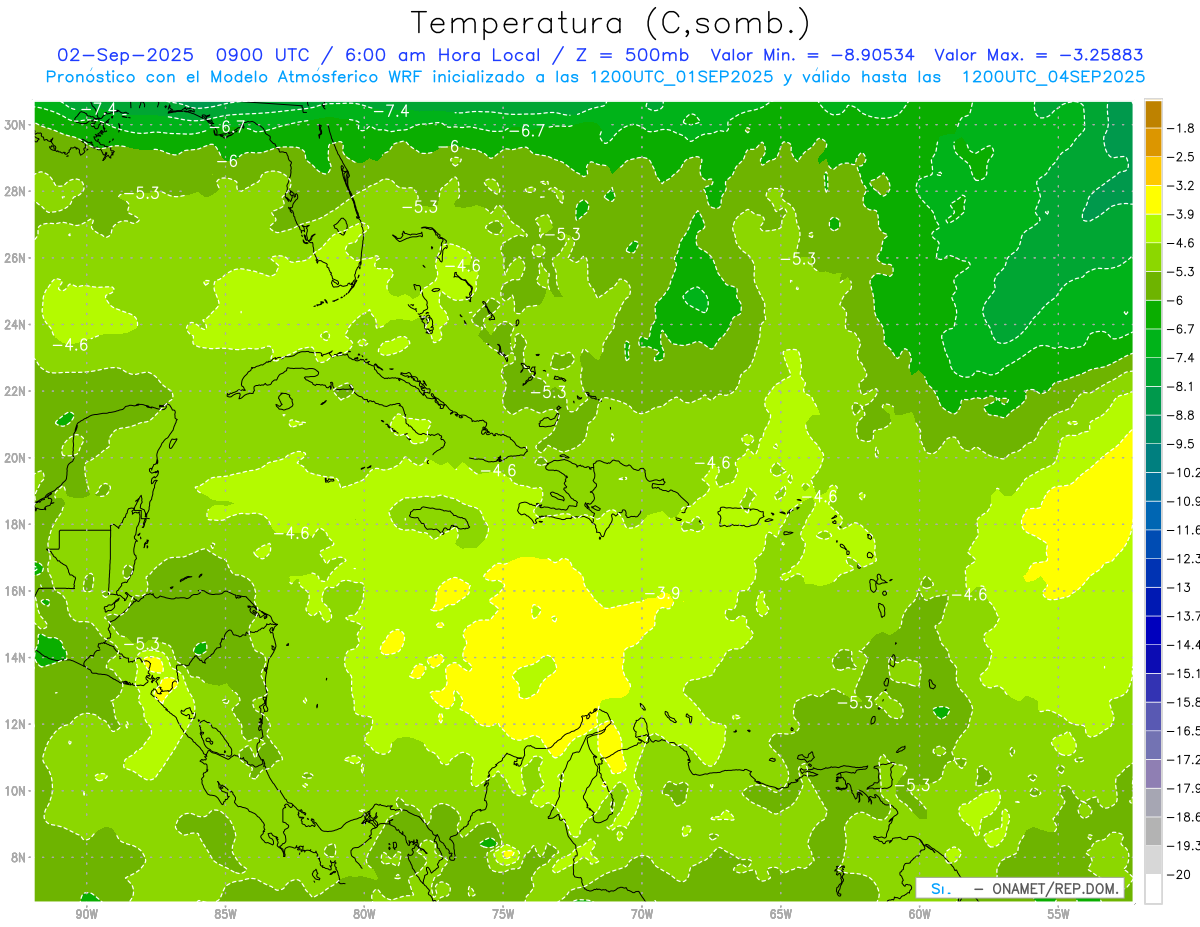This screenshot has height=927, width=1200.
Task: Click the 8N latitude axis label
Action: tap(20, 857)
